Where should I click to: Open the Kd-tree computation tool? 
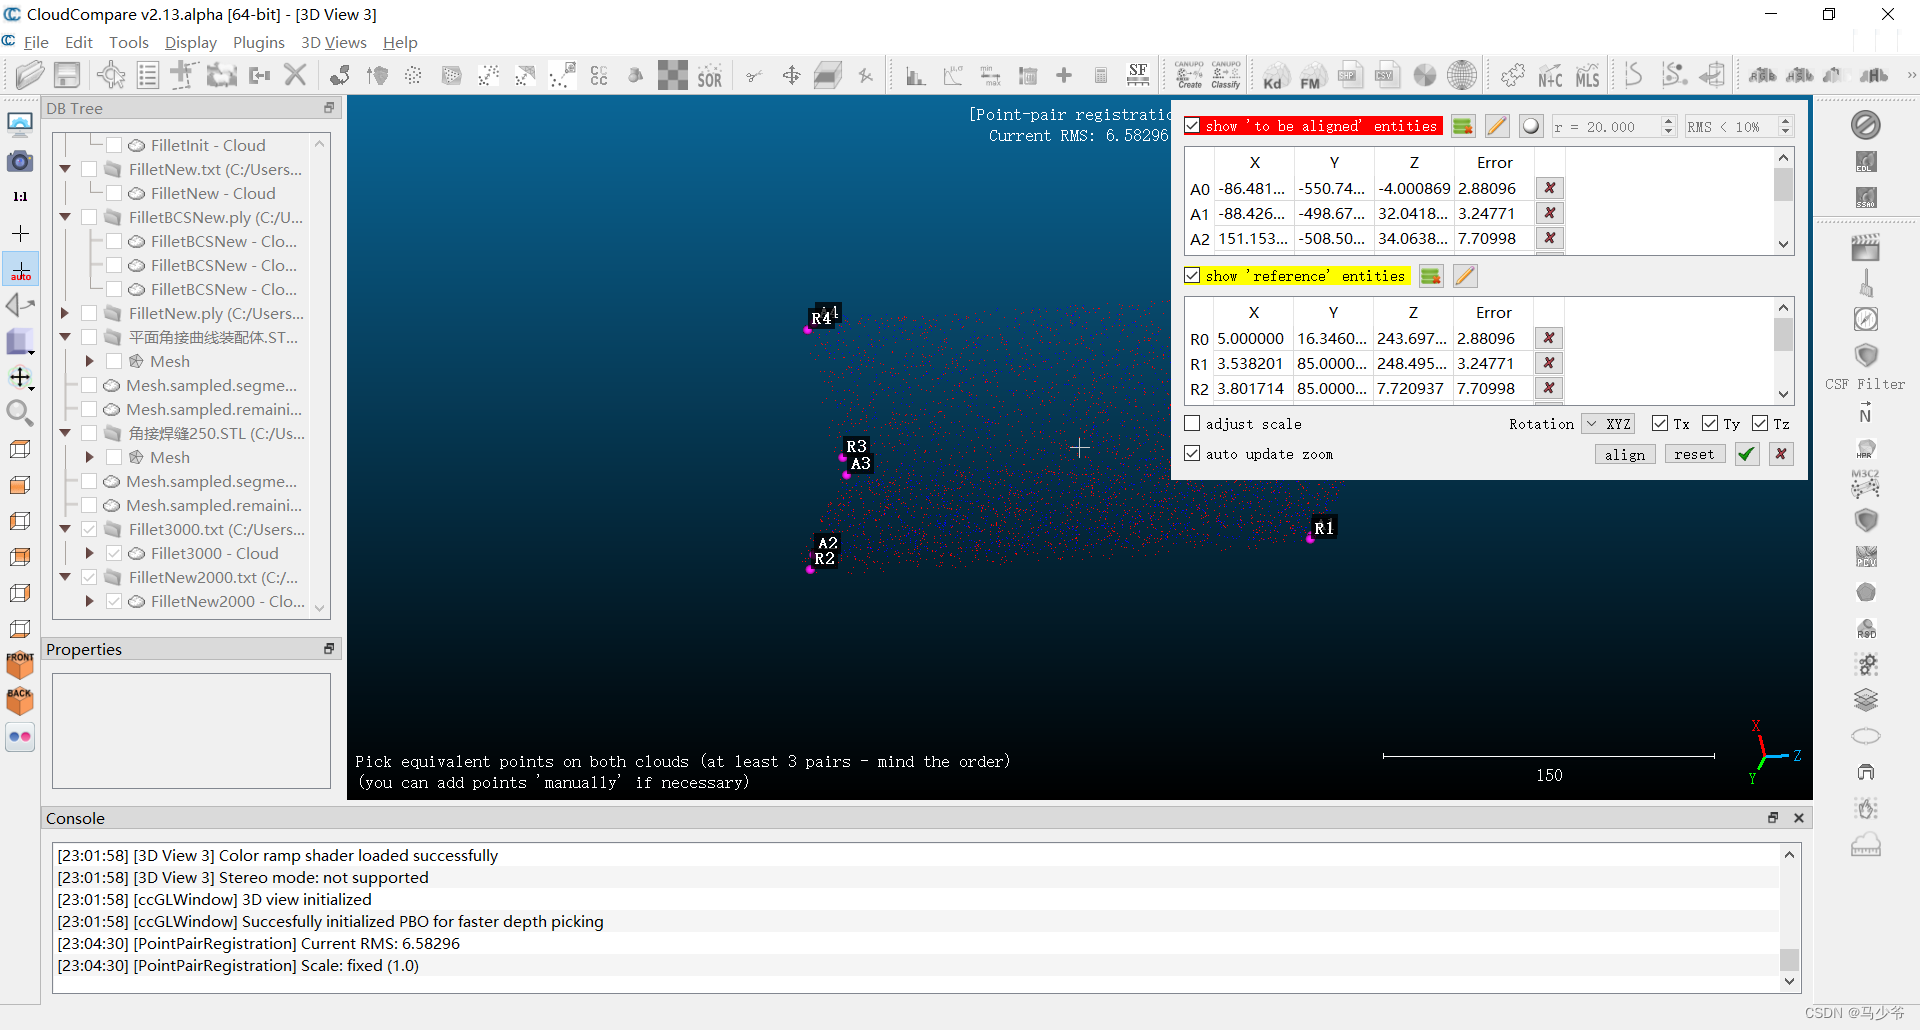coord(1274,74)
